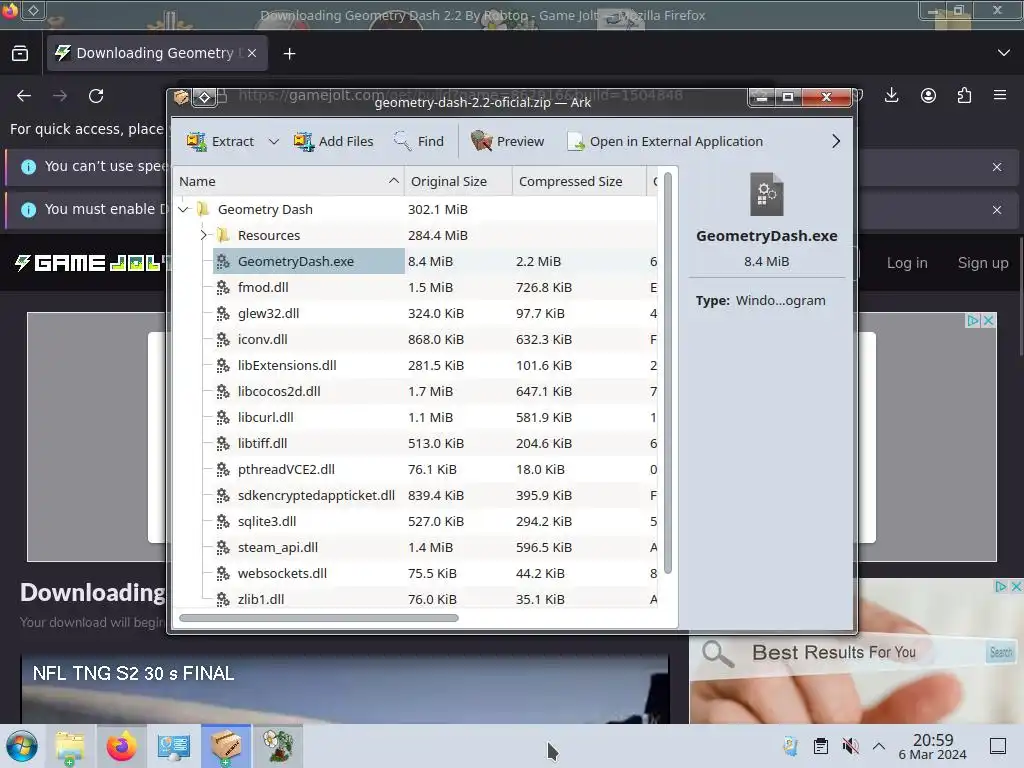Viewport: 1024px width, 768px height.
Task: Reload the Firefox page
Action: click(x=96, y=96)
